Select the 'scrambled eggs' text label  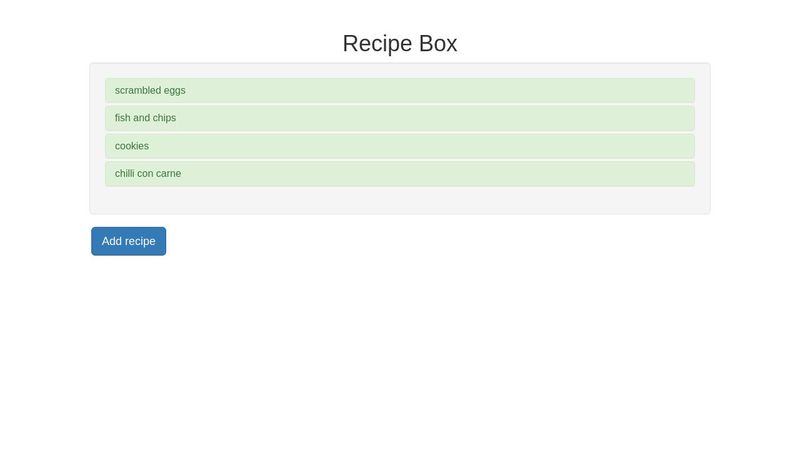150,90
